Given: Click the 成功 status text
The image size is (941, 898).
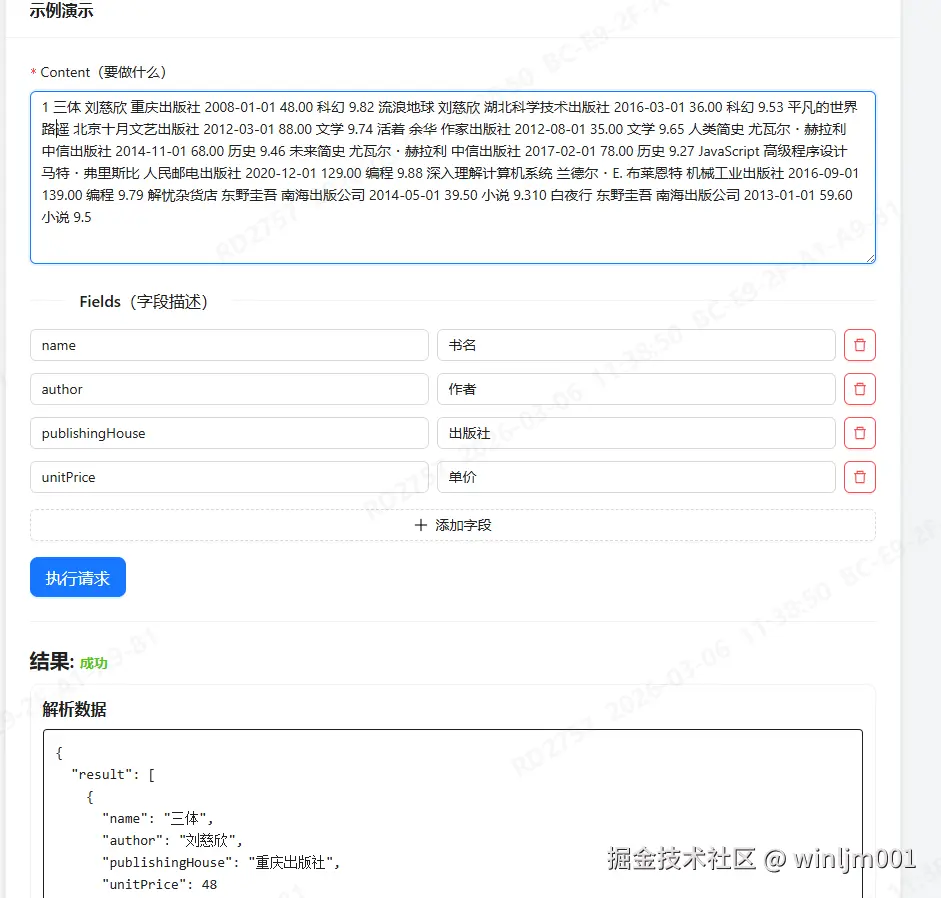Looking at the screenshot, I should pyautogui.click(x=94, y=663).
